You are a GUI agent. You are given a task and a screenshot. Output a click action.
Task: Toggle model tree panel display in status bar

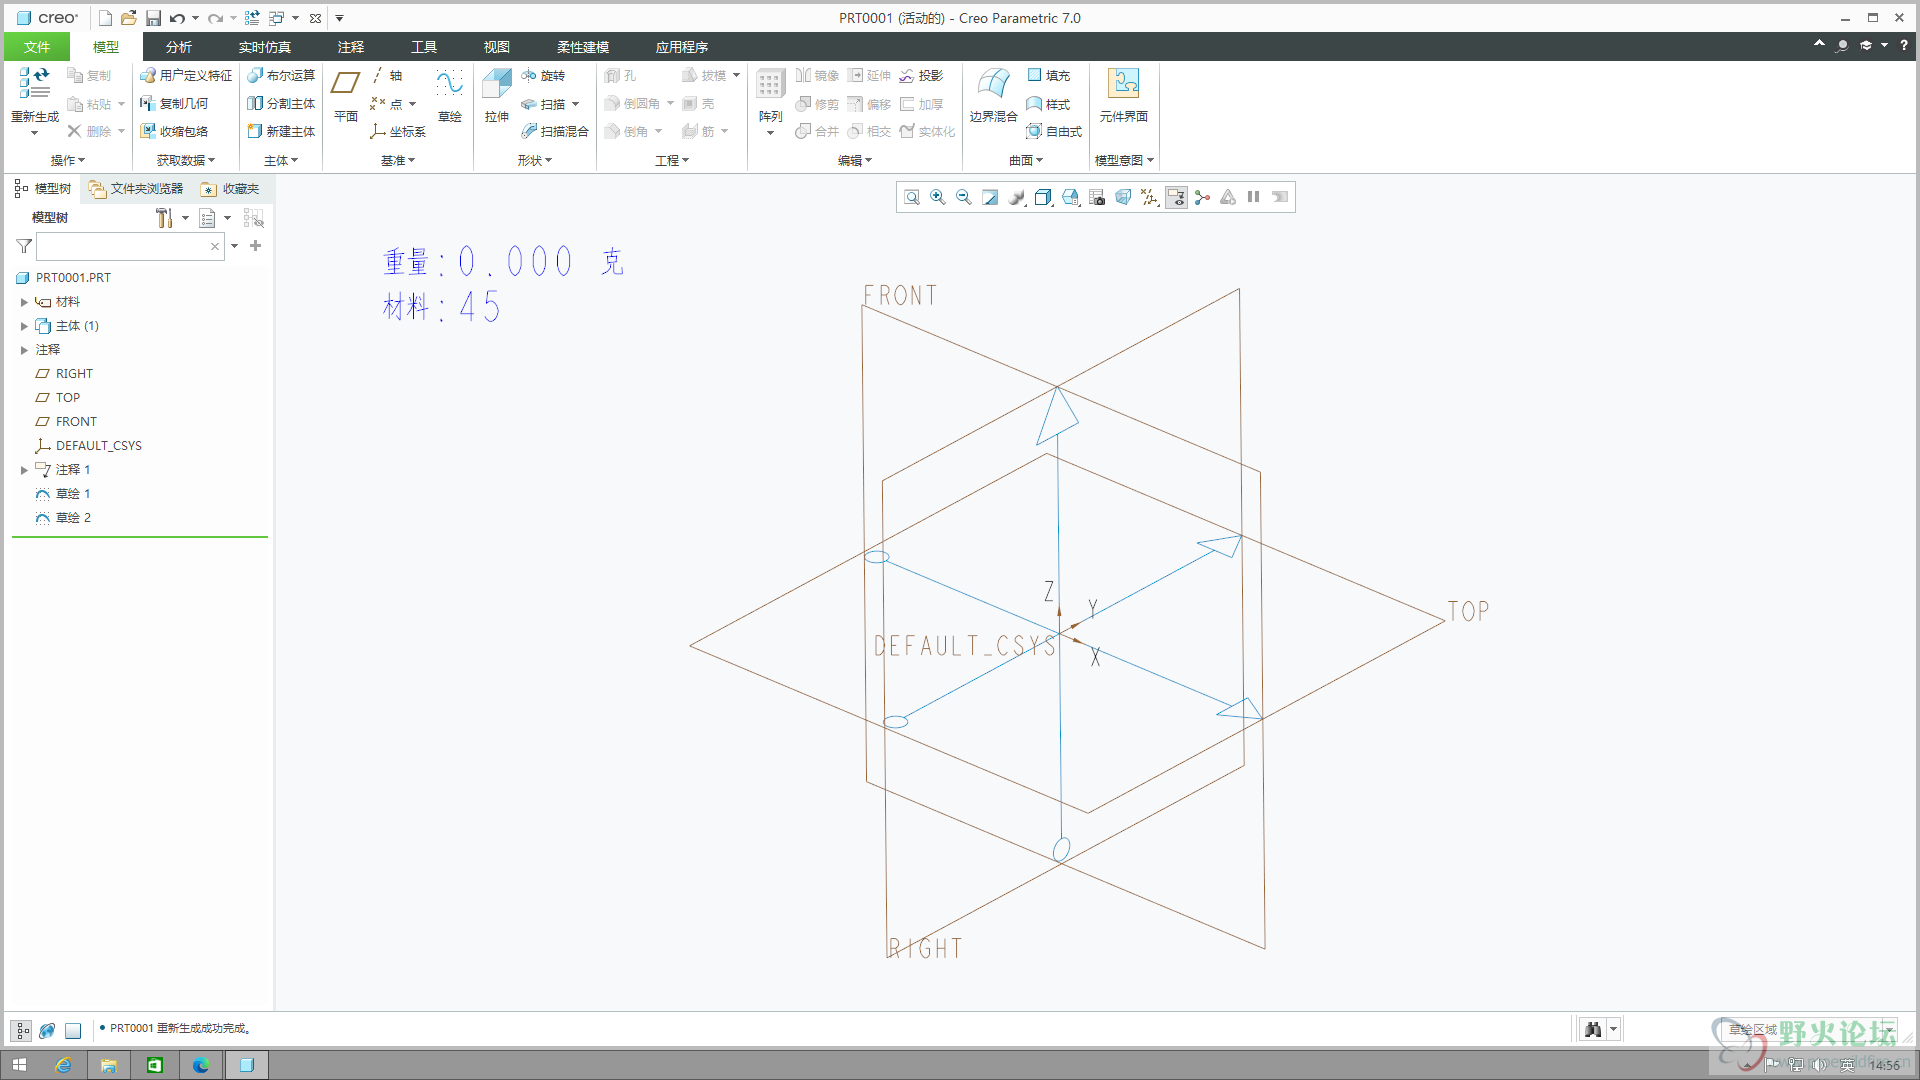[21, 1030]
